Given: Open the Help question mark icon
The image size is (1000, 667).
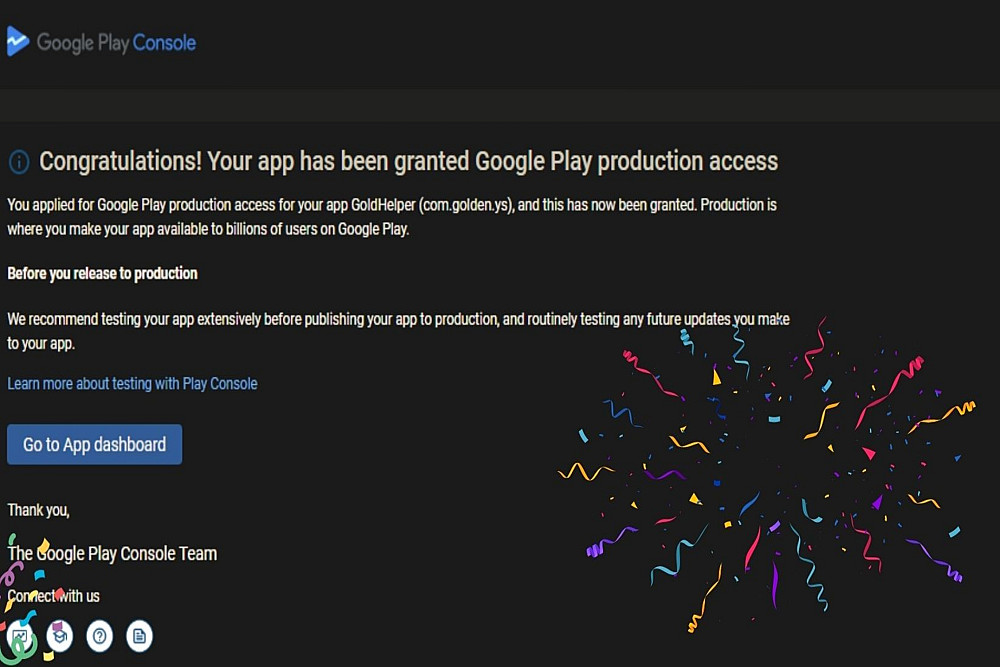Looking at the screenshot, I should 99,636.
